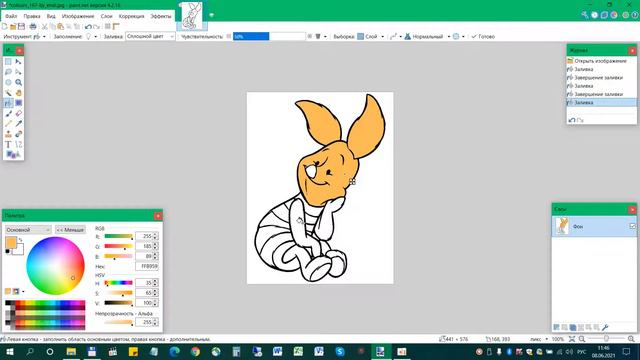Select the Recolor tool
The width and height of the screenshot is (640, 360).
click(x=18, y=134)
